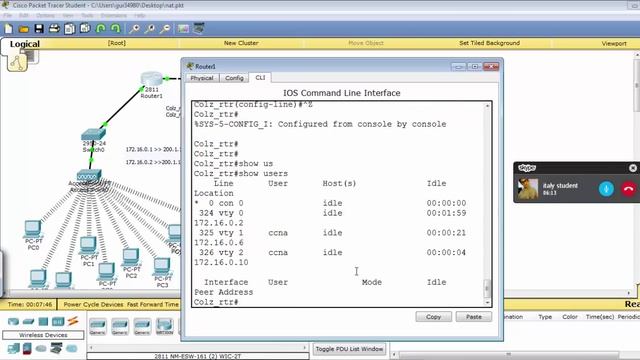Open the navigation panel icon under Logical
This screenshot has height=360, width=640.
pyautogui.click(x=18, y=63)
